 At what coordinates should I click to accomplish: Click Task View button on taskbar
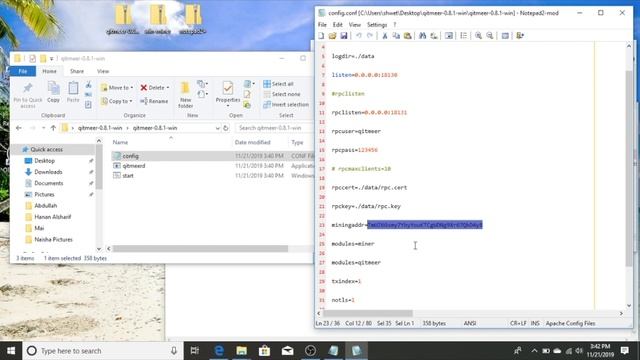pos(195,351)
